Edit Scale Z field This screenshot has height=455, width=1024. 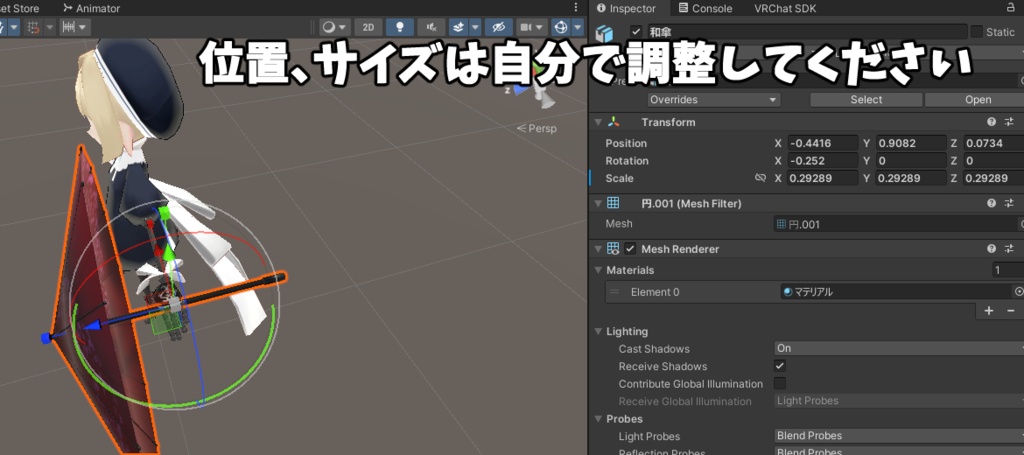tap(993, 178)
